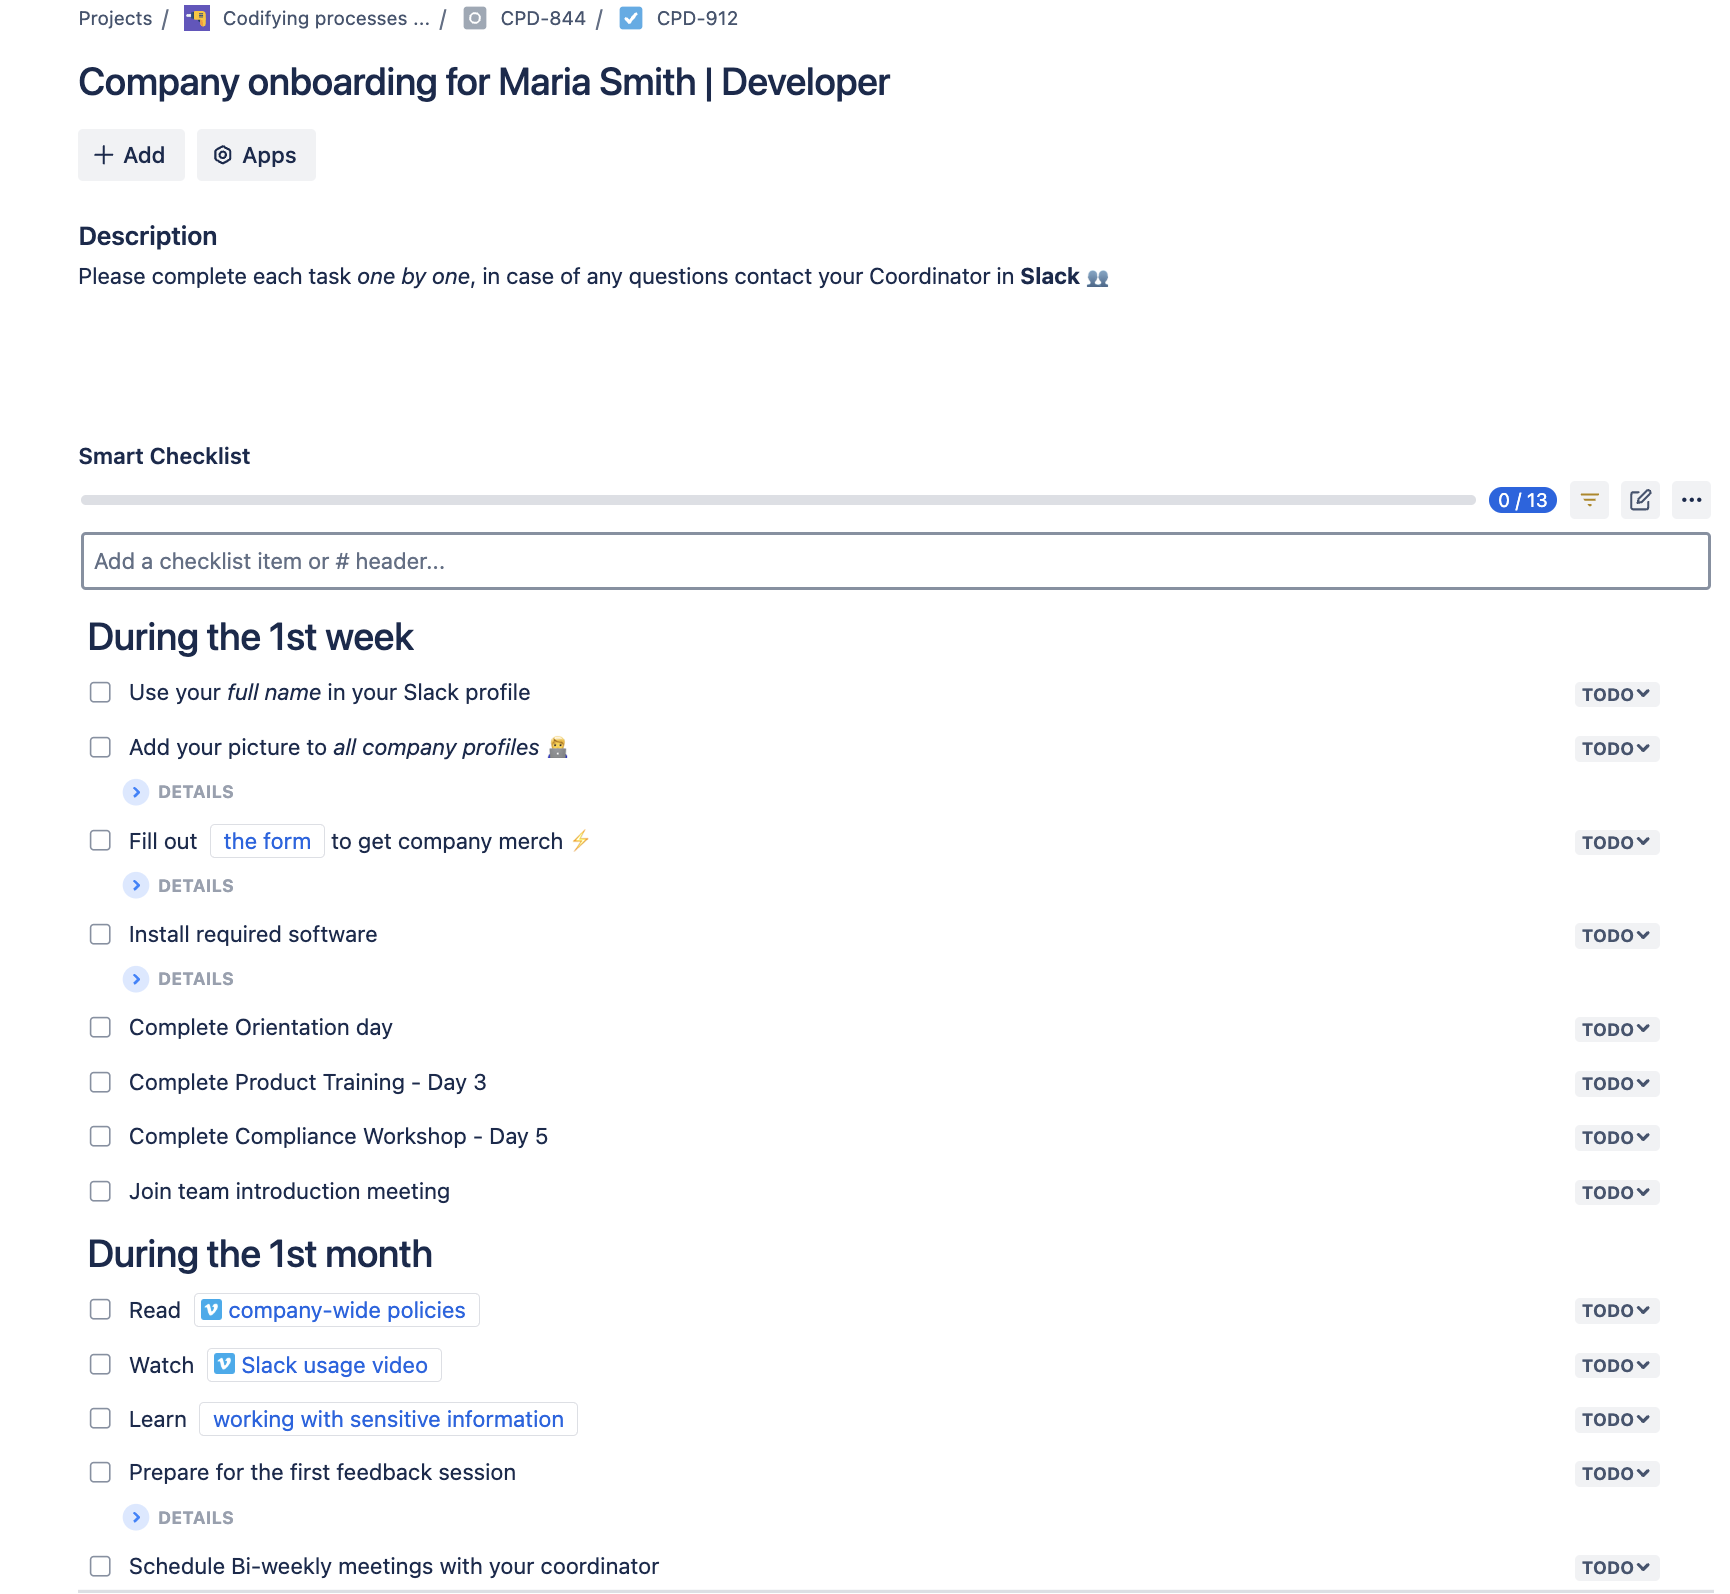This screenshot has height=1594, width=1730.
Task: Expand DETAILS under Add your picture item
Action: click(x=137, y=791)
